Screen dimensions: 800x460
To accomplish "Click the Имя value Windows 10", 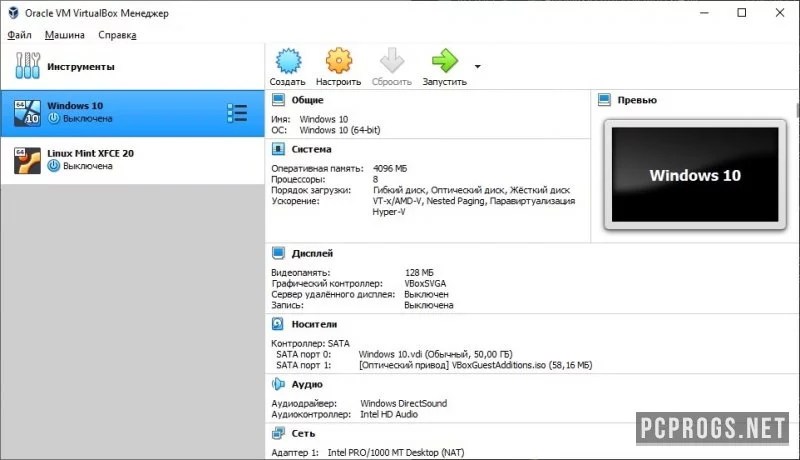I will click(323, 119).
